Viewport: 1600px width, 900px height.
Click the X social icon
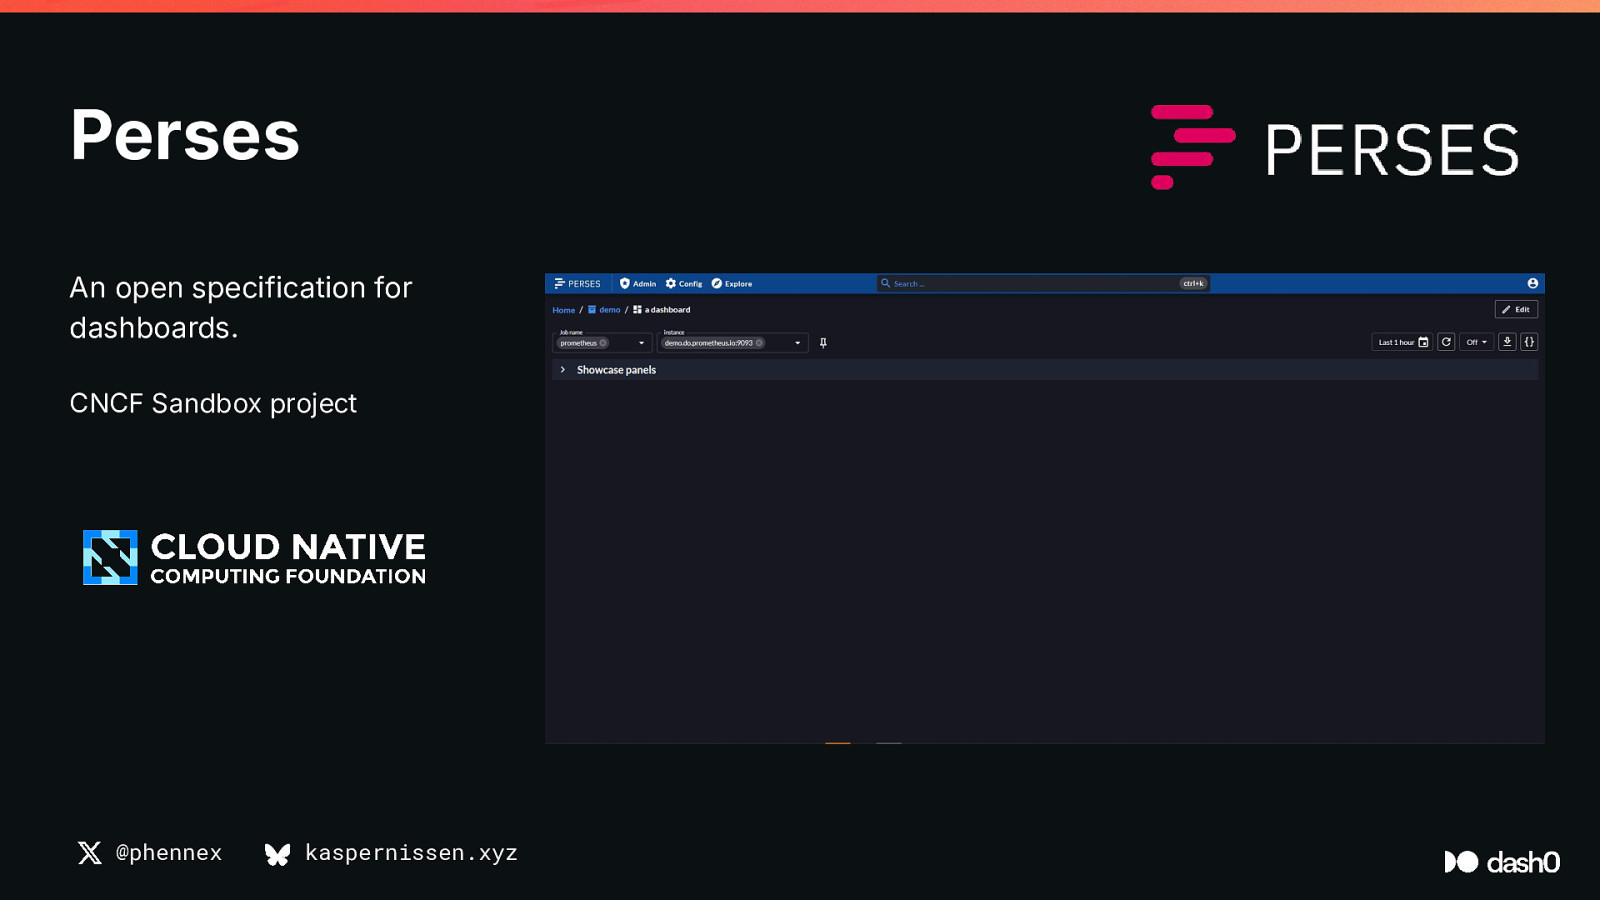point(90,852)
